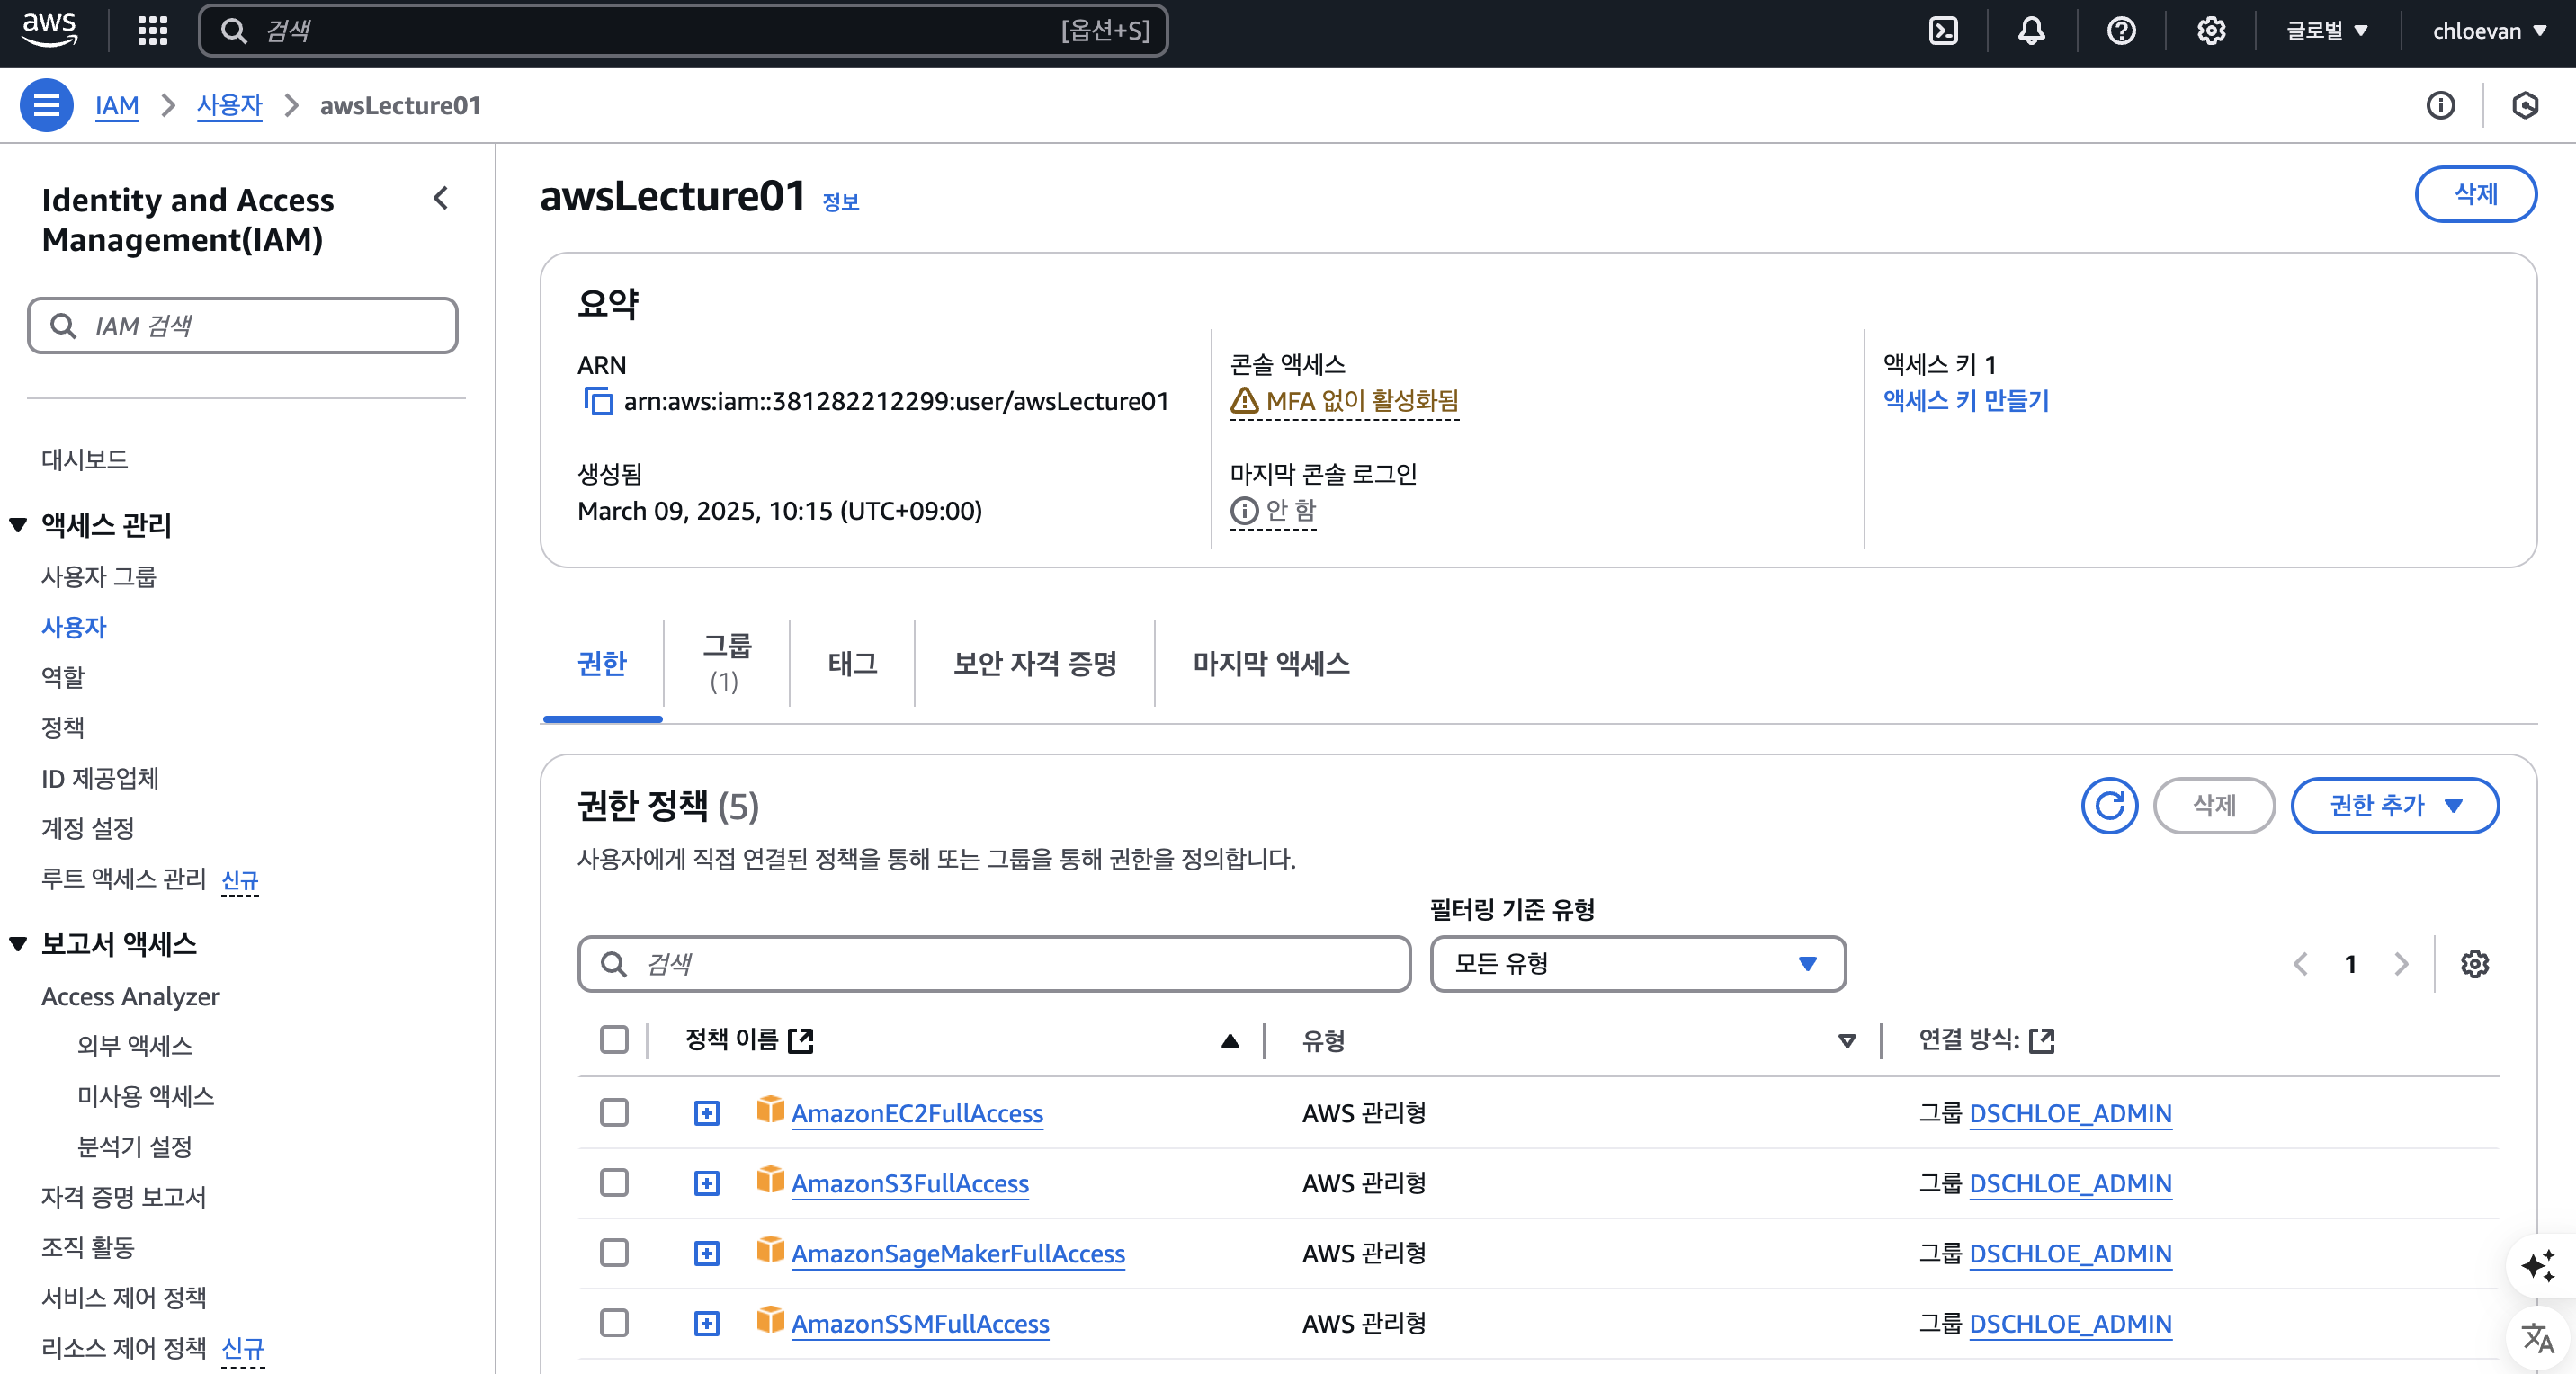The image size is (2576, 1374).
Task: Collapse the 액세스 관리 section
Action: [x=18, y=524]
